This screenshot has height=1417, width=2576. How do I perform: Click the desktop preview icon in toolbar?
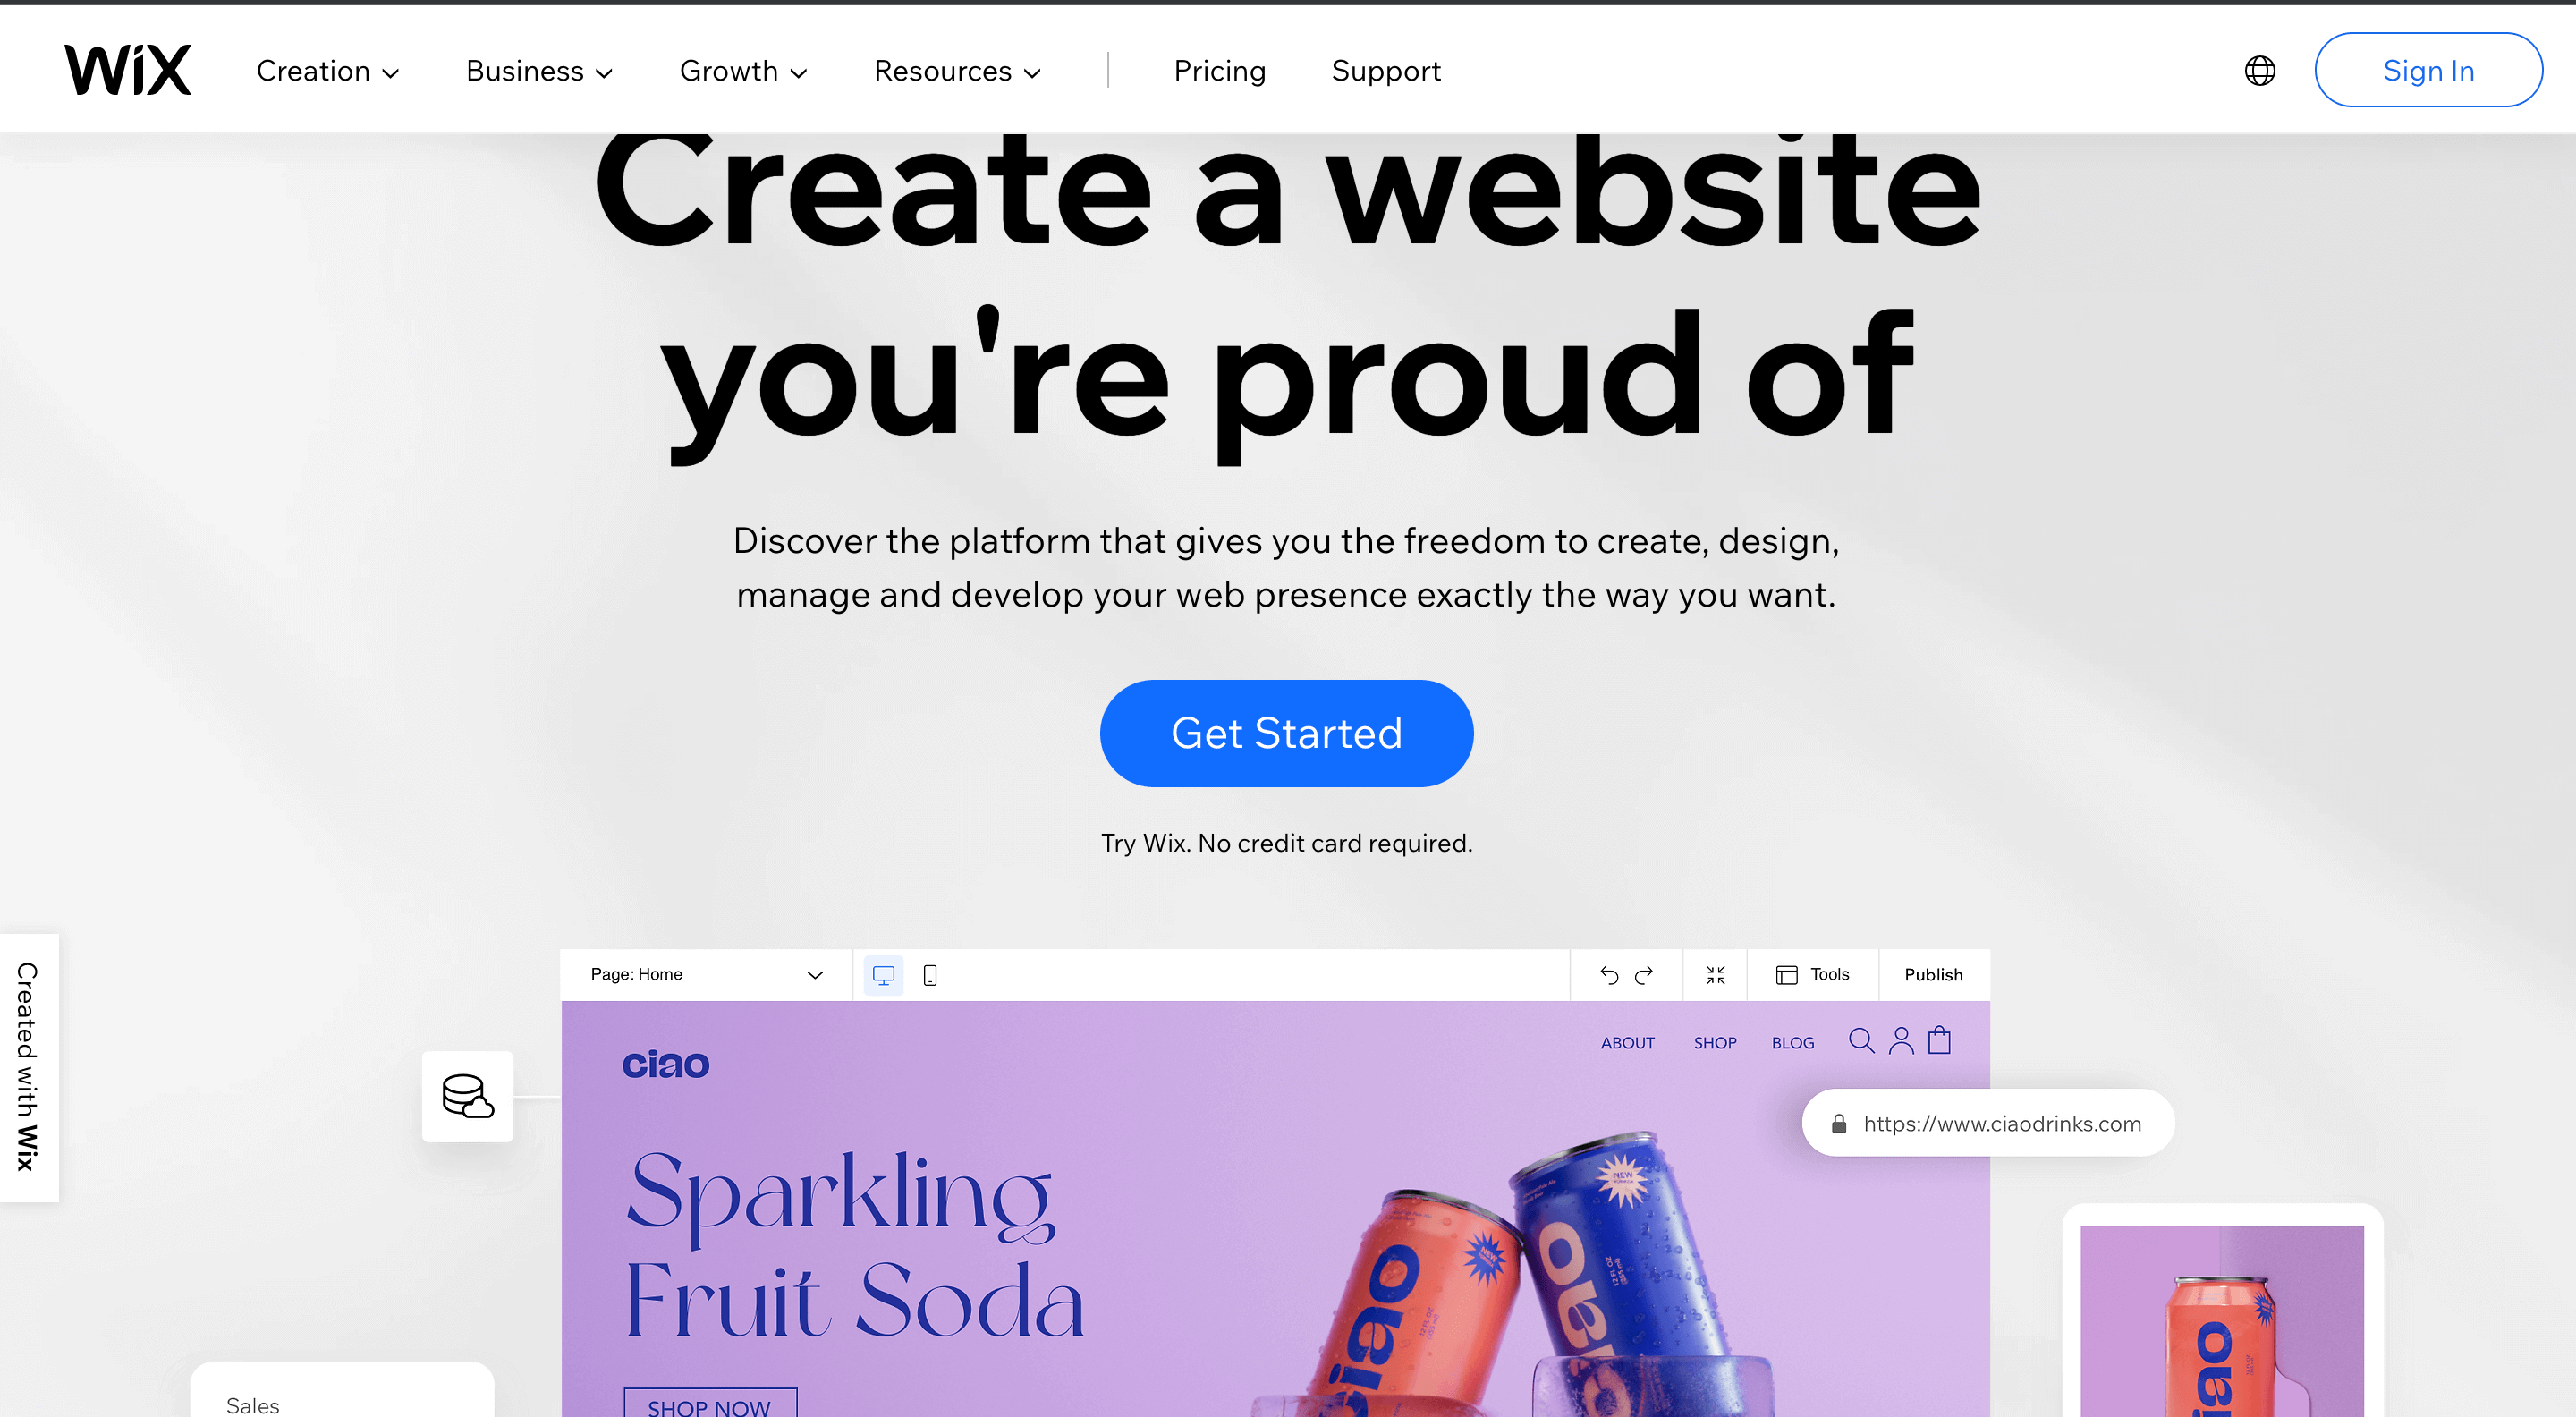pos(885,974)
